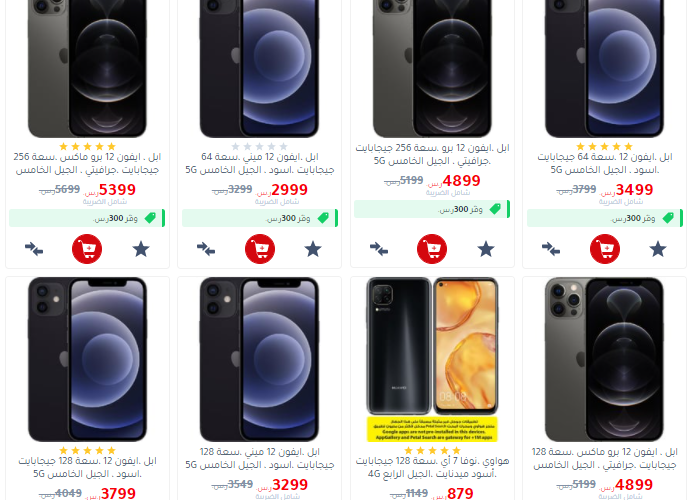View Huawei Nova 7i product image
This screenshot has width=693, height=500.
(432, 359)
